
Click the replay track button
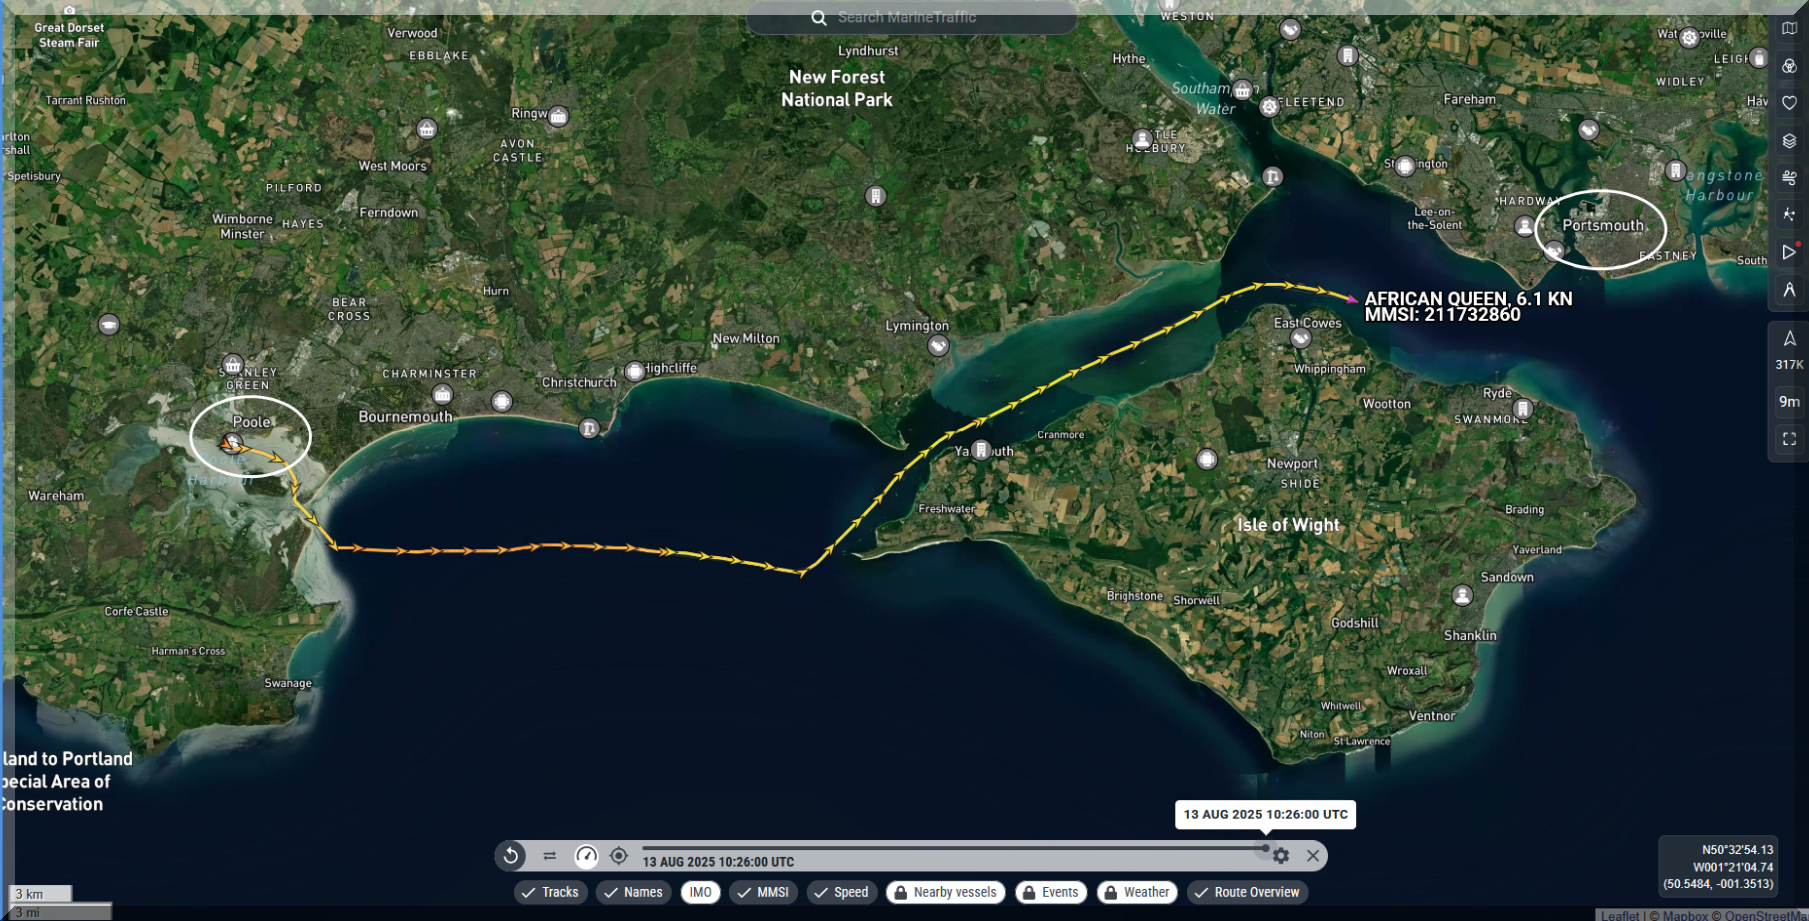coord(511,856)
